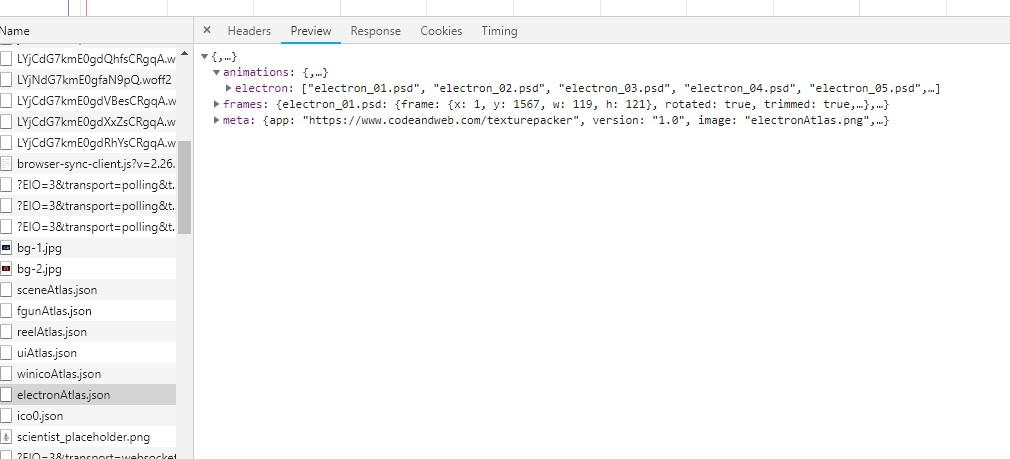Select bg-1.jpg request row
Viewport: 1010px width, 459px height.
pyautogui.click(x=88, y=248)
